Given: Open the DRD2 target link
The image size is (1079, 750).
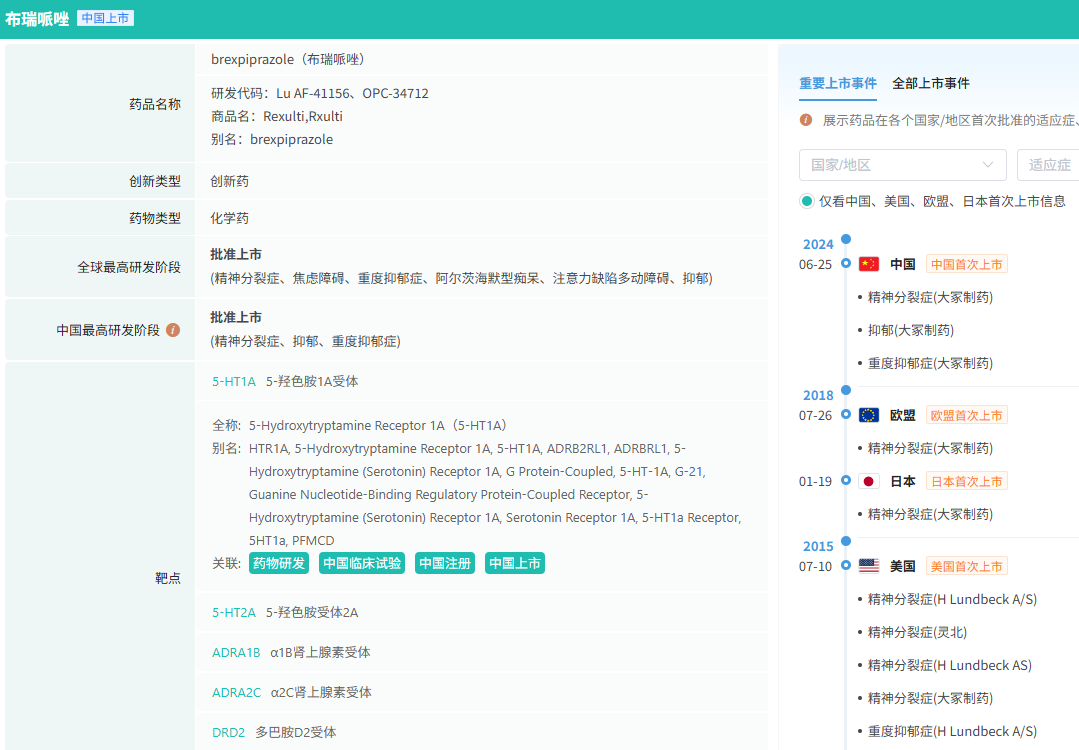Looking at the screenshot, I should click(x=228, y=732).
